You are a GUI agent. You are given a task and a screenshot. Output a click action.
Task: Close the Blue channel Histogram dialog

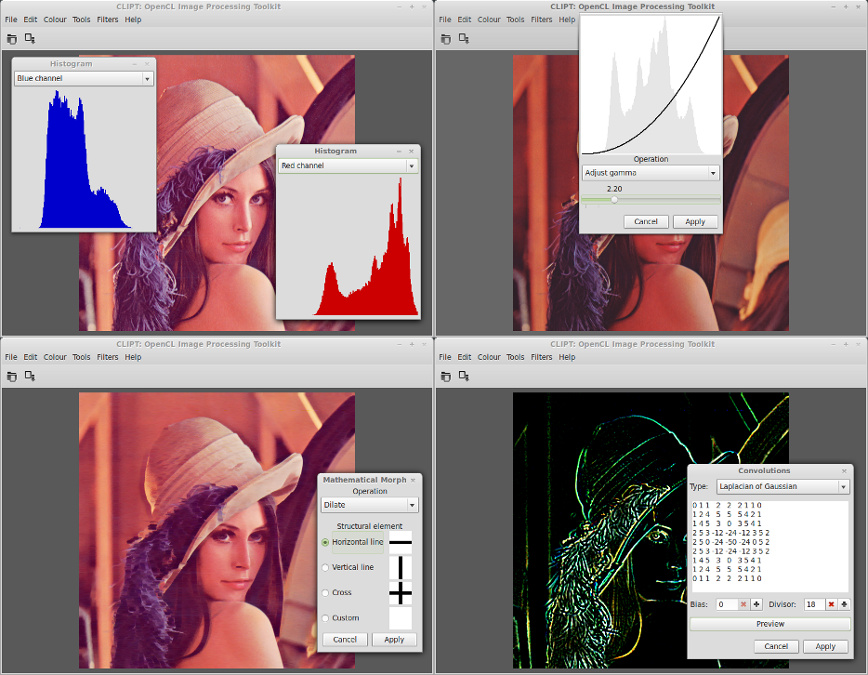147,64
